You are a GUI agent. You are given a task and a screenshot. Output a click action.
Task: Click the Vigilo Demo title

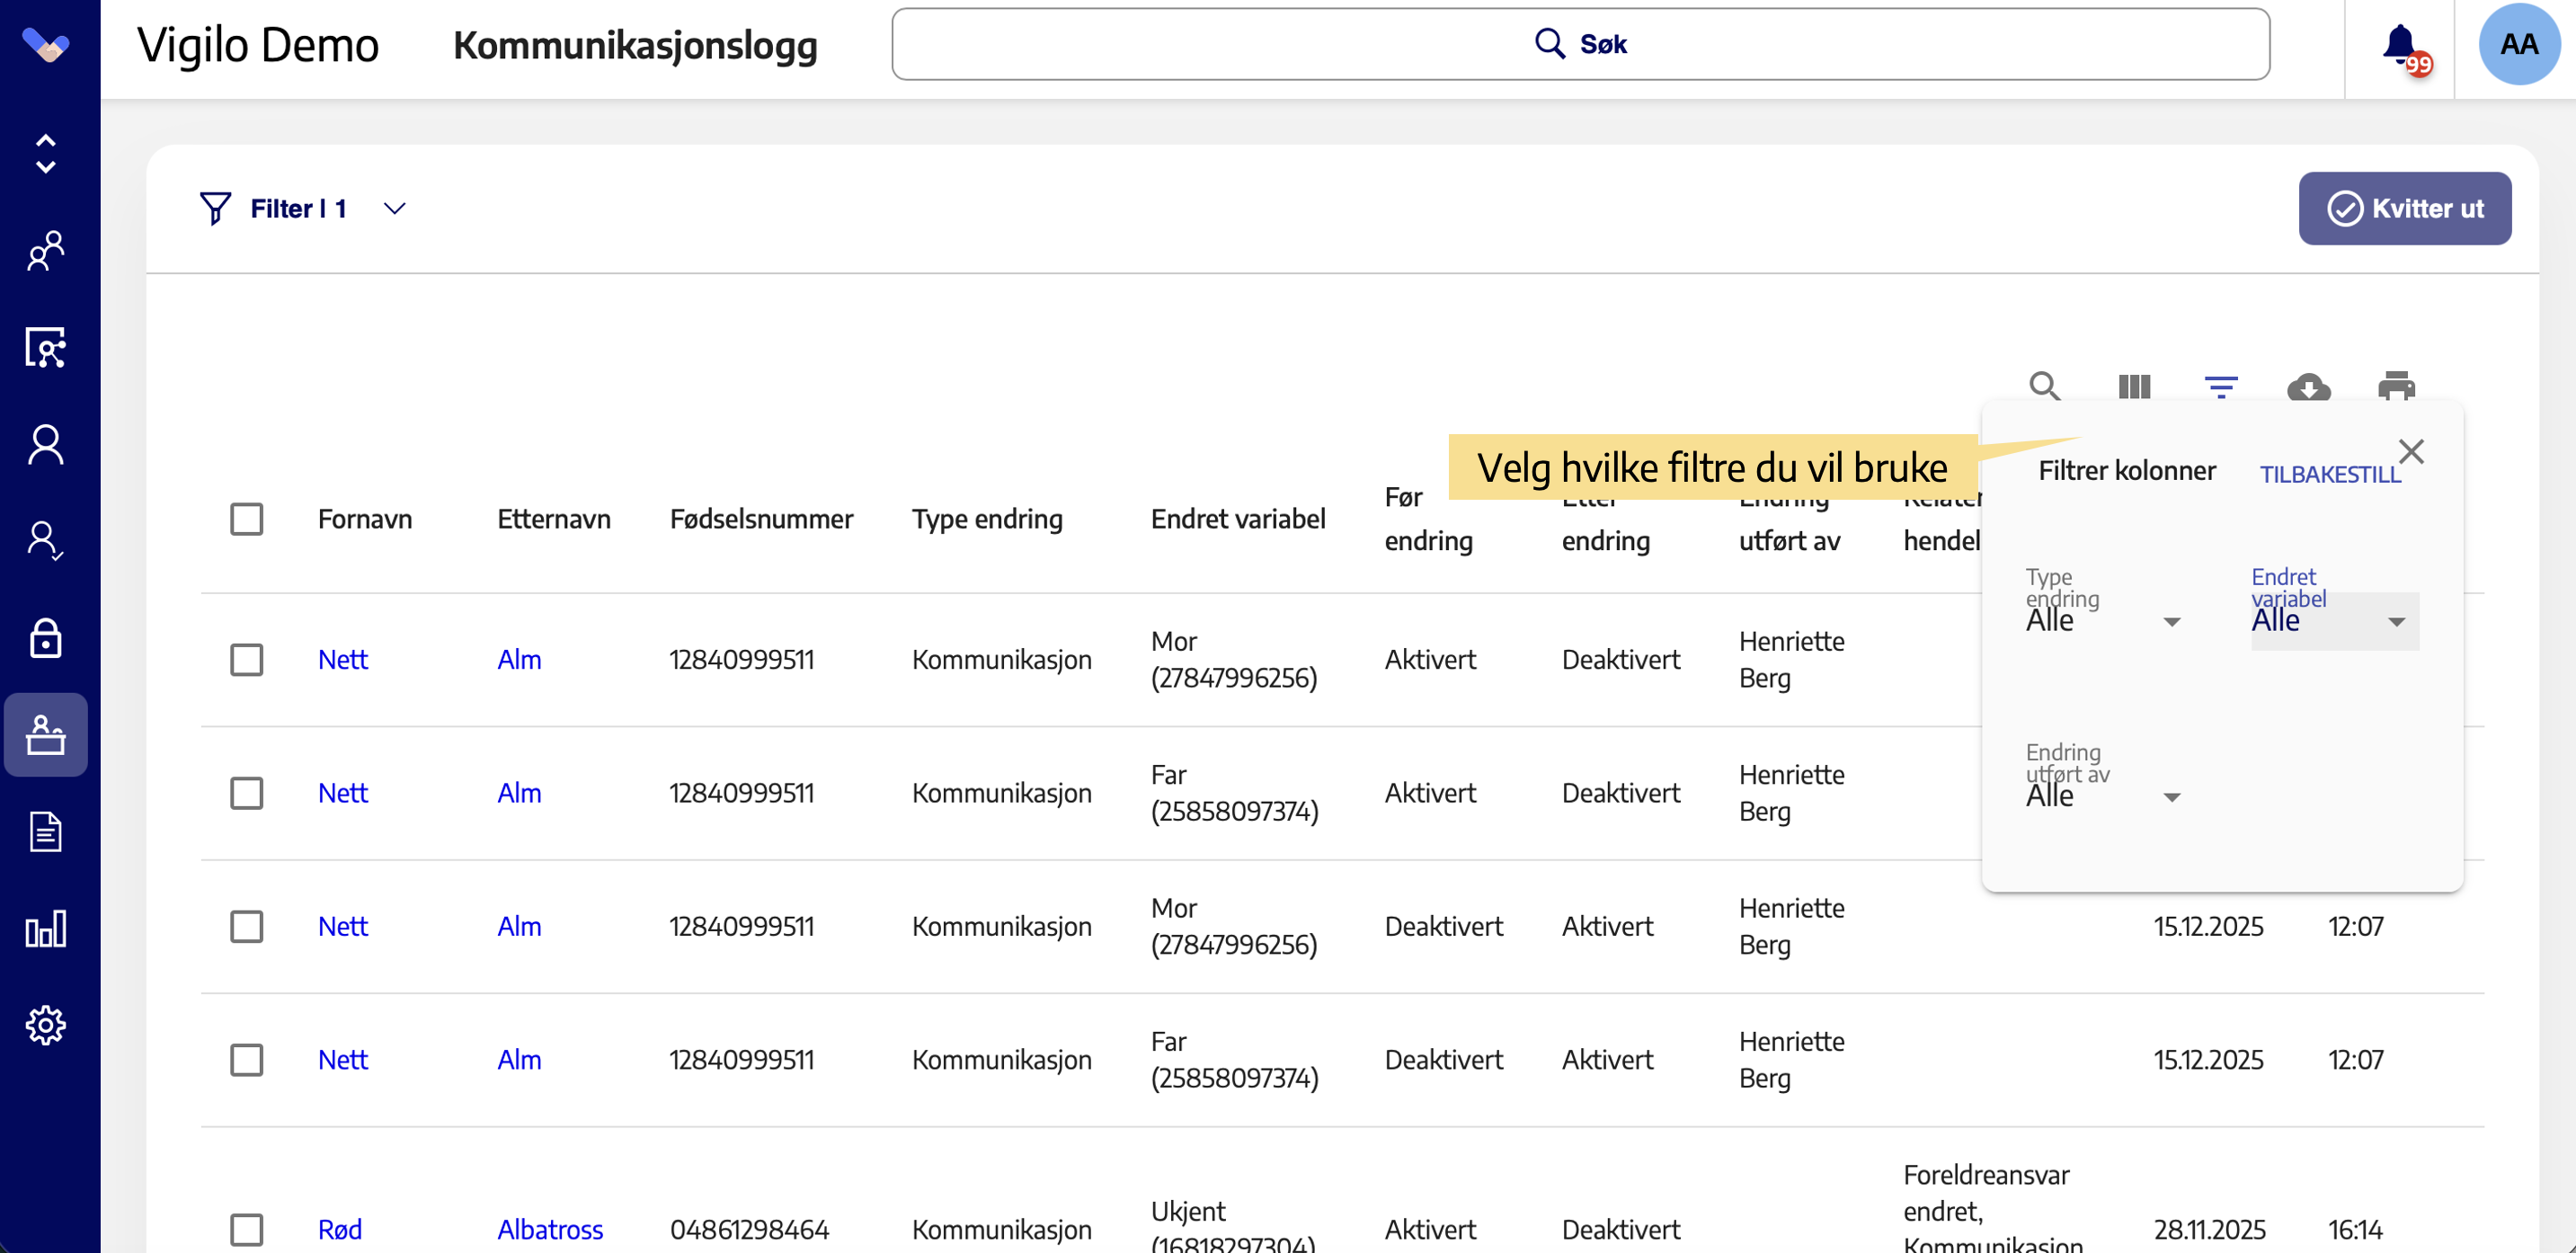coord(258,45)
